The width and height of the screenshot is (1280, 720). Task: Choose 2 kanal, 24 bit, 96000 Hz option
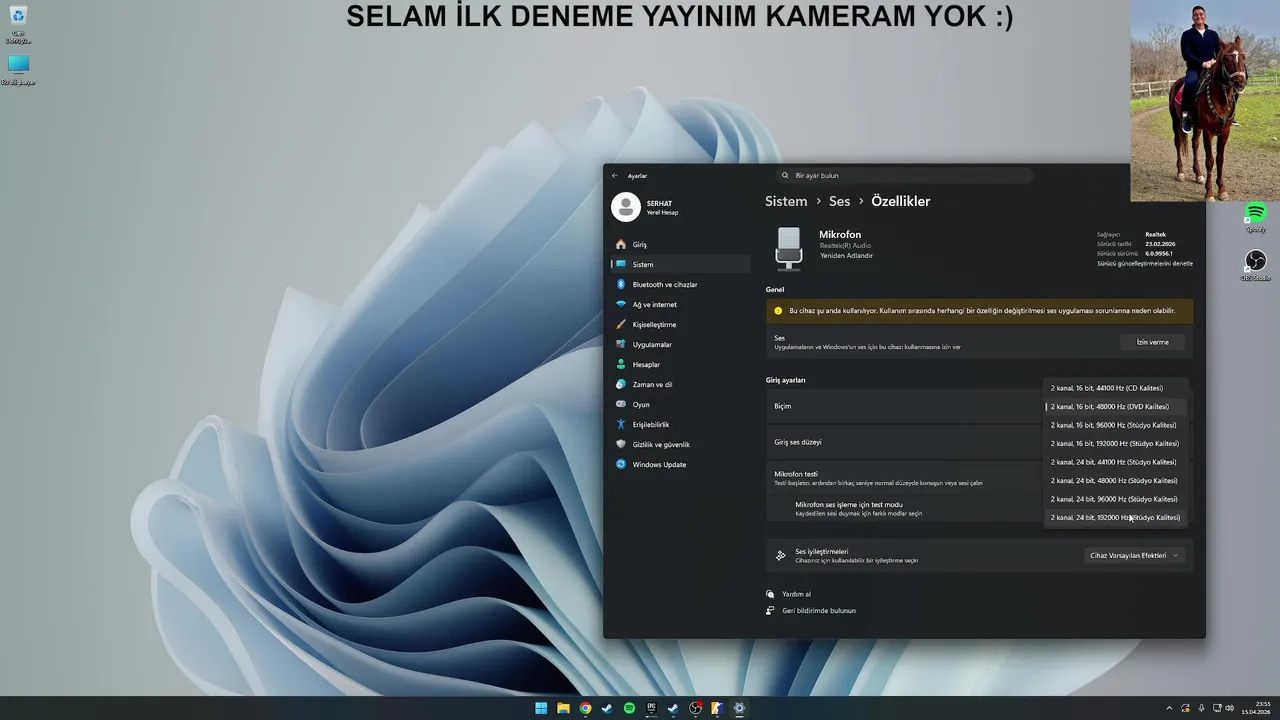[1115, 499]
